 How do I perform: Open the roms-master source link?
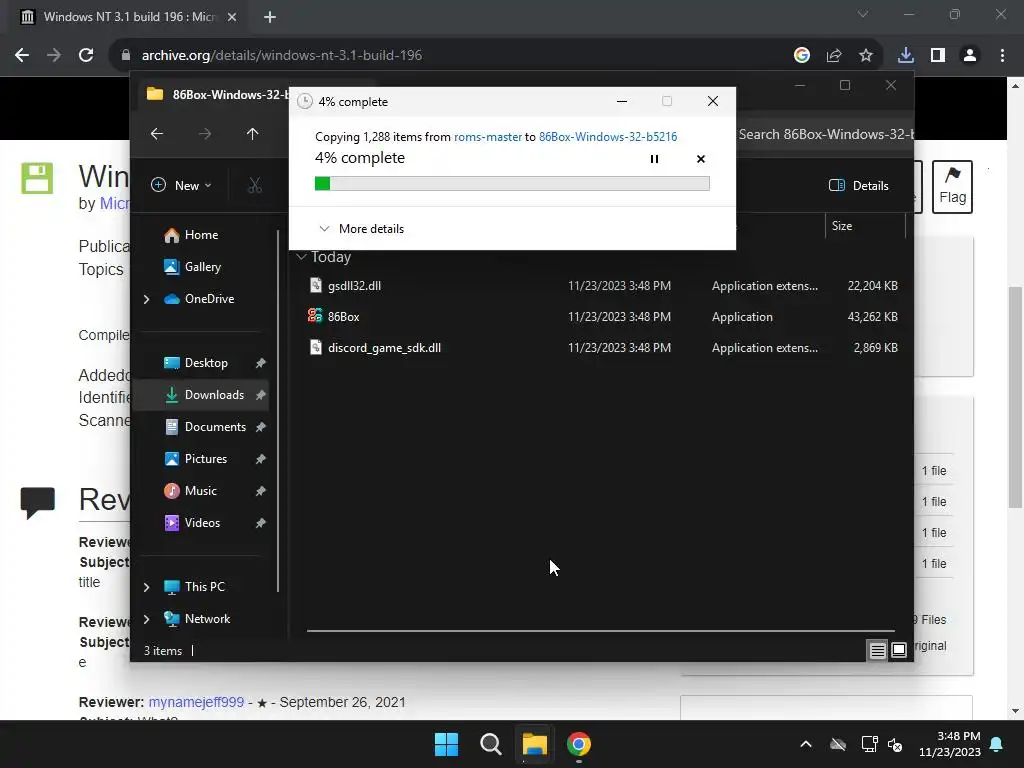point(488,136)
